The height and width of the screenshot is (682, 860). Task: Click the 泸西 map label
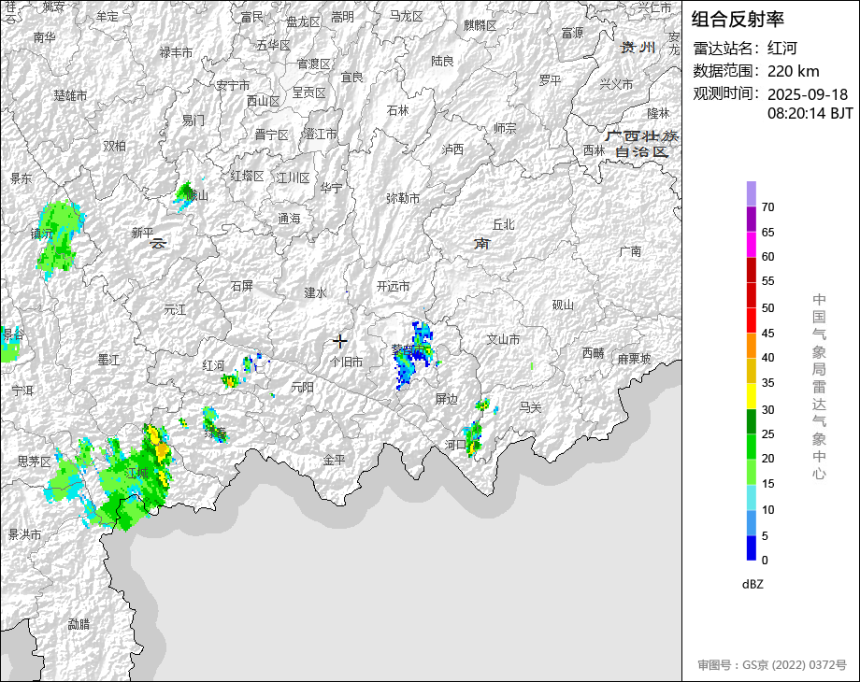[x=452, y=149]
